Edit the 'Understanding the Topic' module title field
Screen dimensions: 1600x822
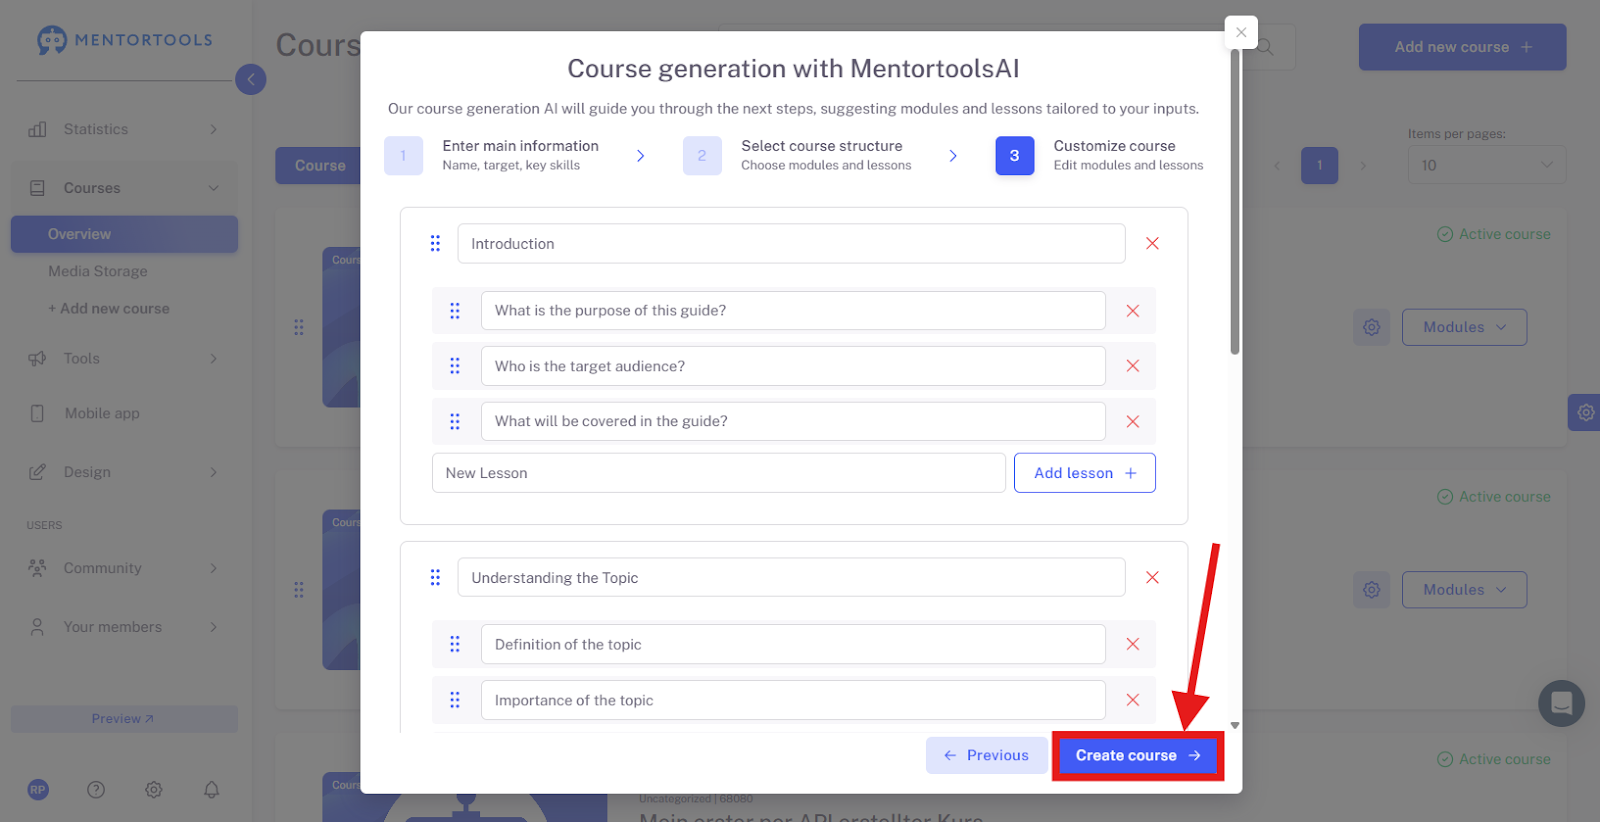[x=791, y=578]
